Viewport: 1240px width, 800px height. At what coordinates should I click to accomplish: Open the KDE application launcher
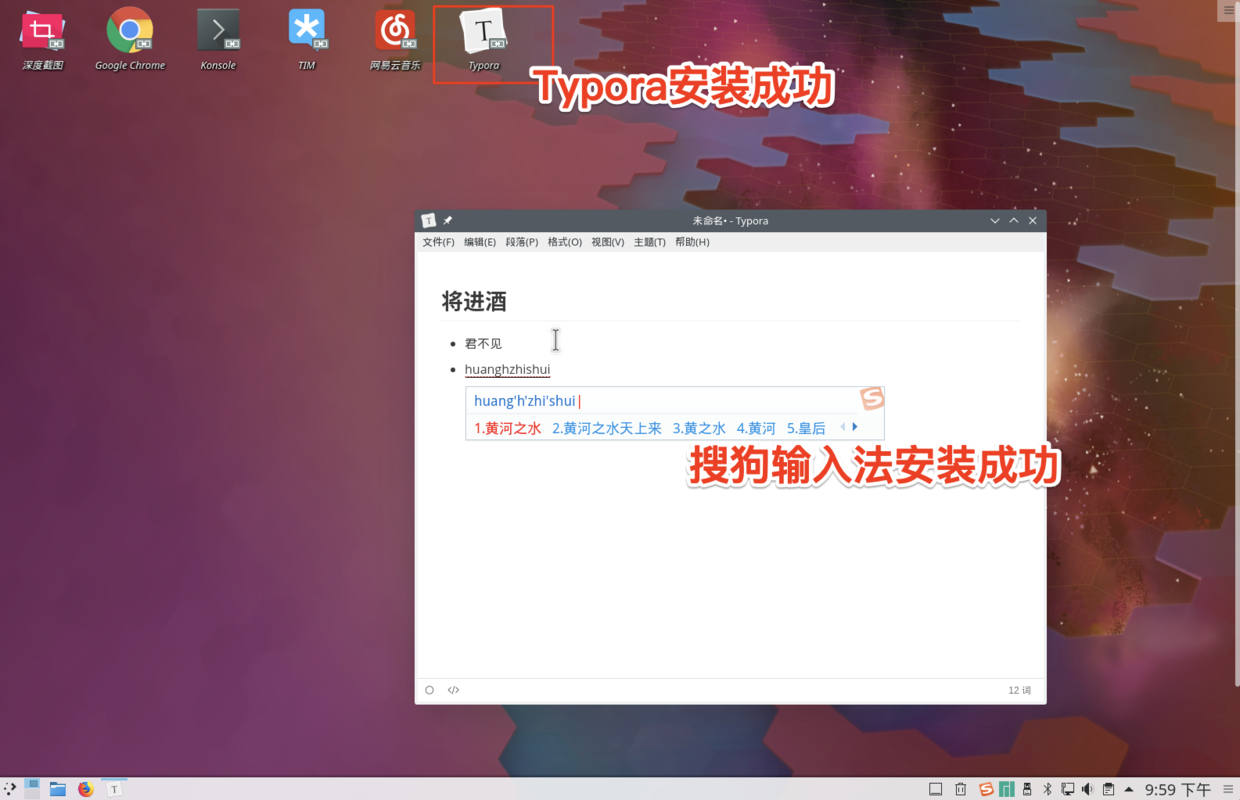tap(10, 789)
